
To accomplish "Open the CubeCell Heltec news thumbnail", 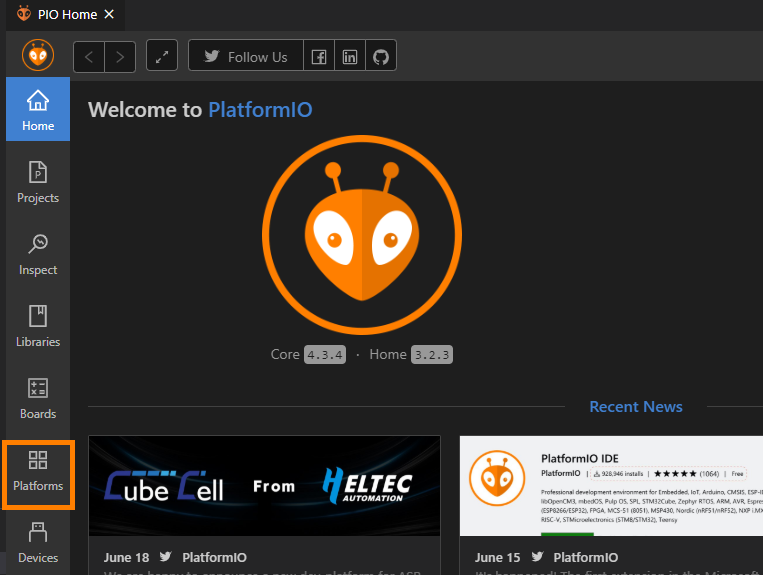I will point(265,486).
